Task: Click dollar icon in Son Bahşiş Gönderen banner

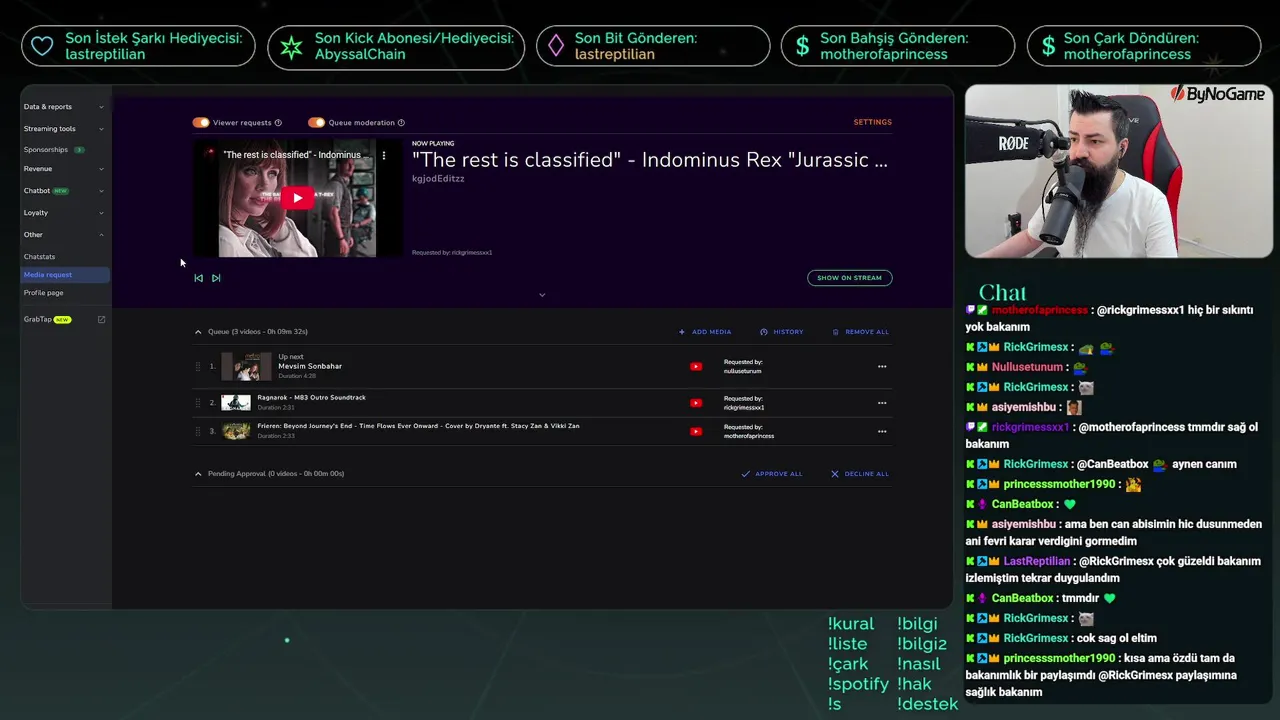Action: pyautogui.click(x=802, y=46)
